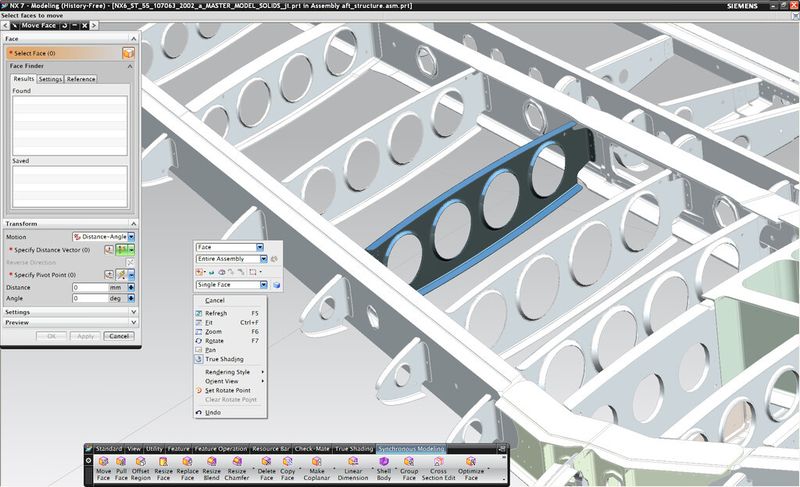Click Cancel at top of context menu

[215, 300]
